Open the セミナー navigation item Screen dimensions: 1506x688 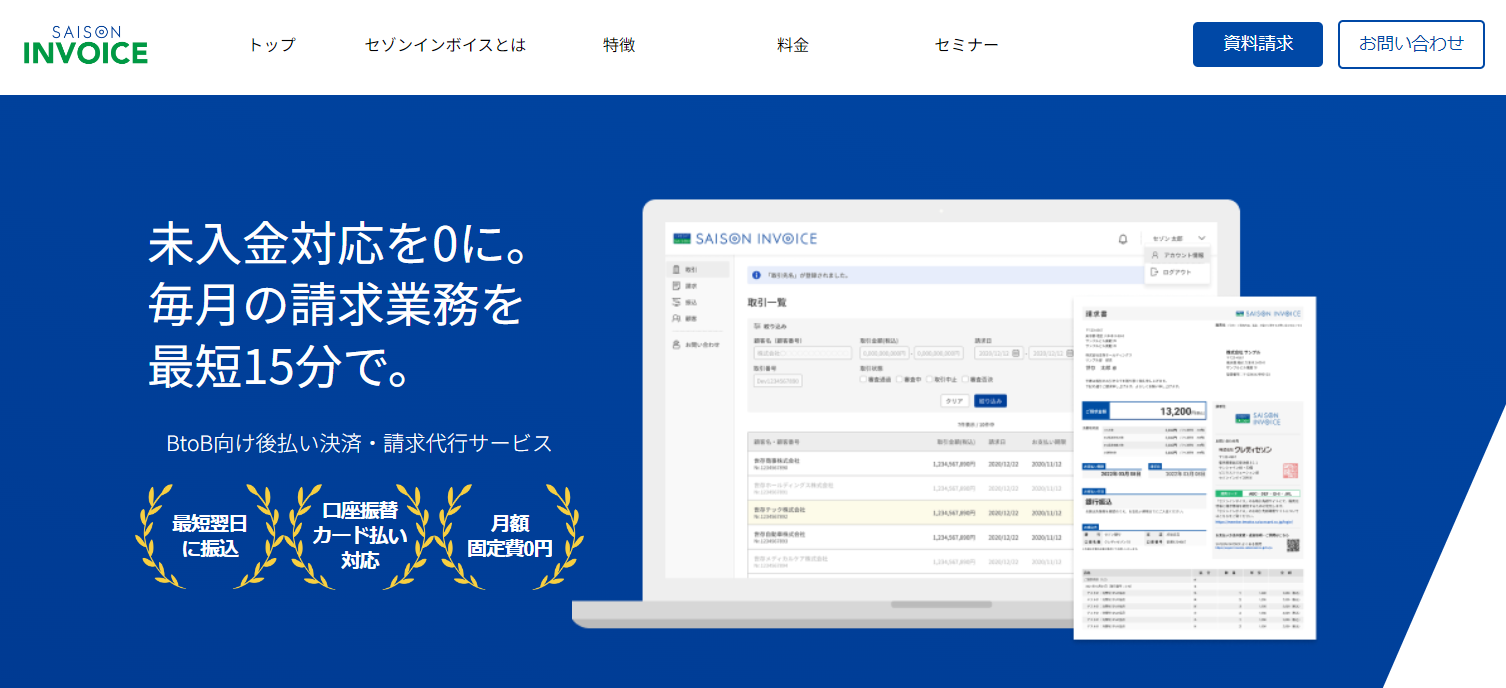tap(966, 45)
